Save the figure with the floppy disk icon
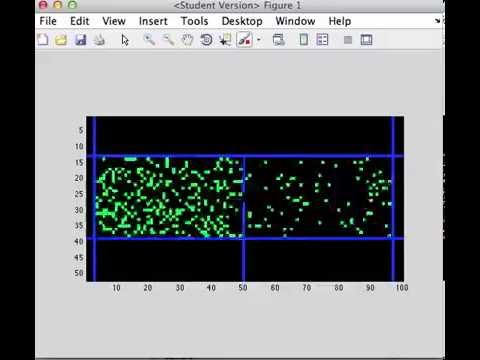The image size is (480, 360). tap(81, 40)
